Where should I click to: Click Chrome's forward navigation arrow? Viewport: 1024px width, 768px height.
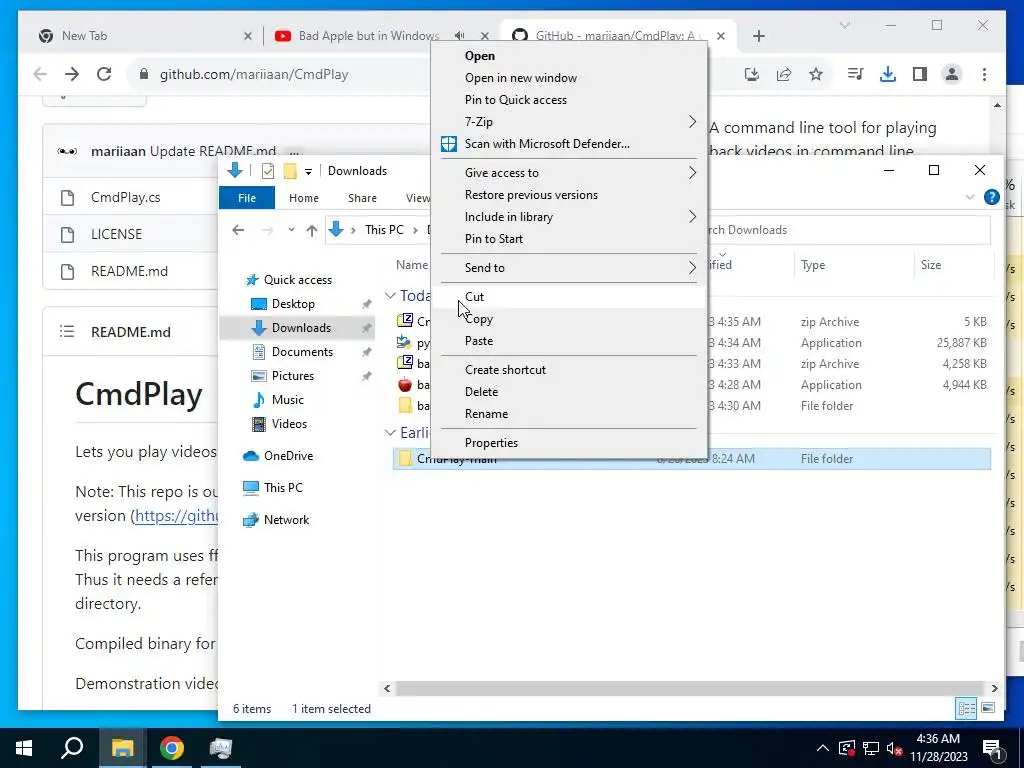click(x=72, y=74)
